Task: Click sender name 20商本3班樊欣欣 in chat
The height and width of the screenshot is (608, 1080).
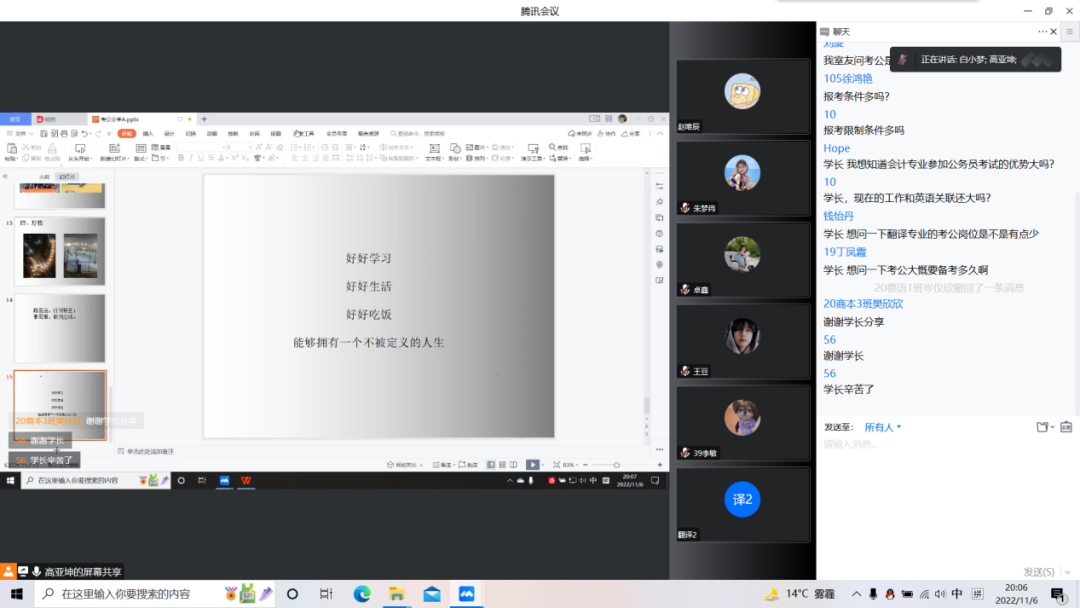Action: coord(863,304)
